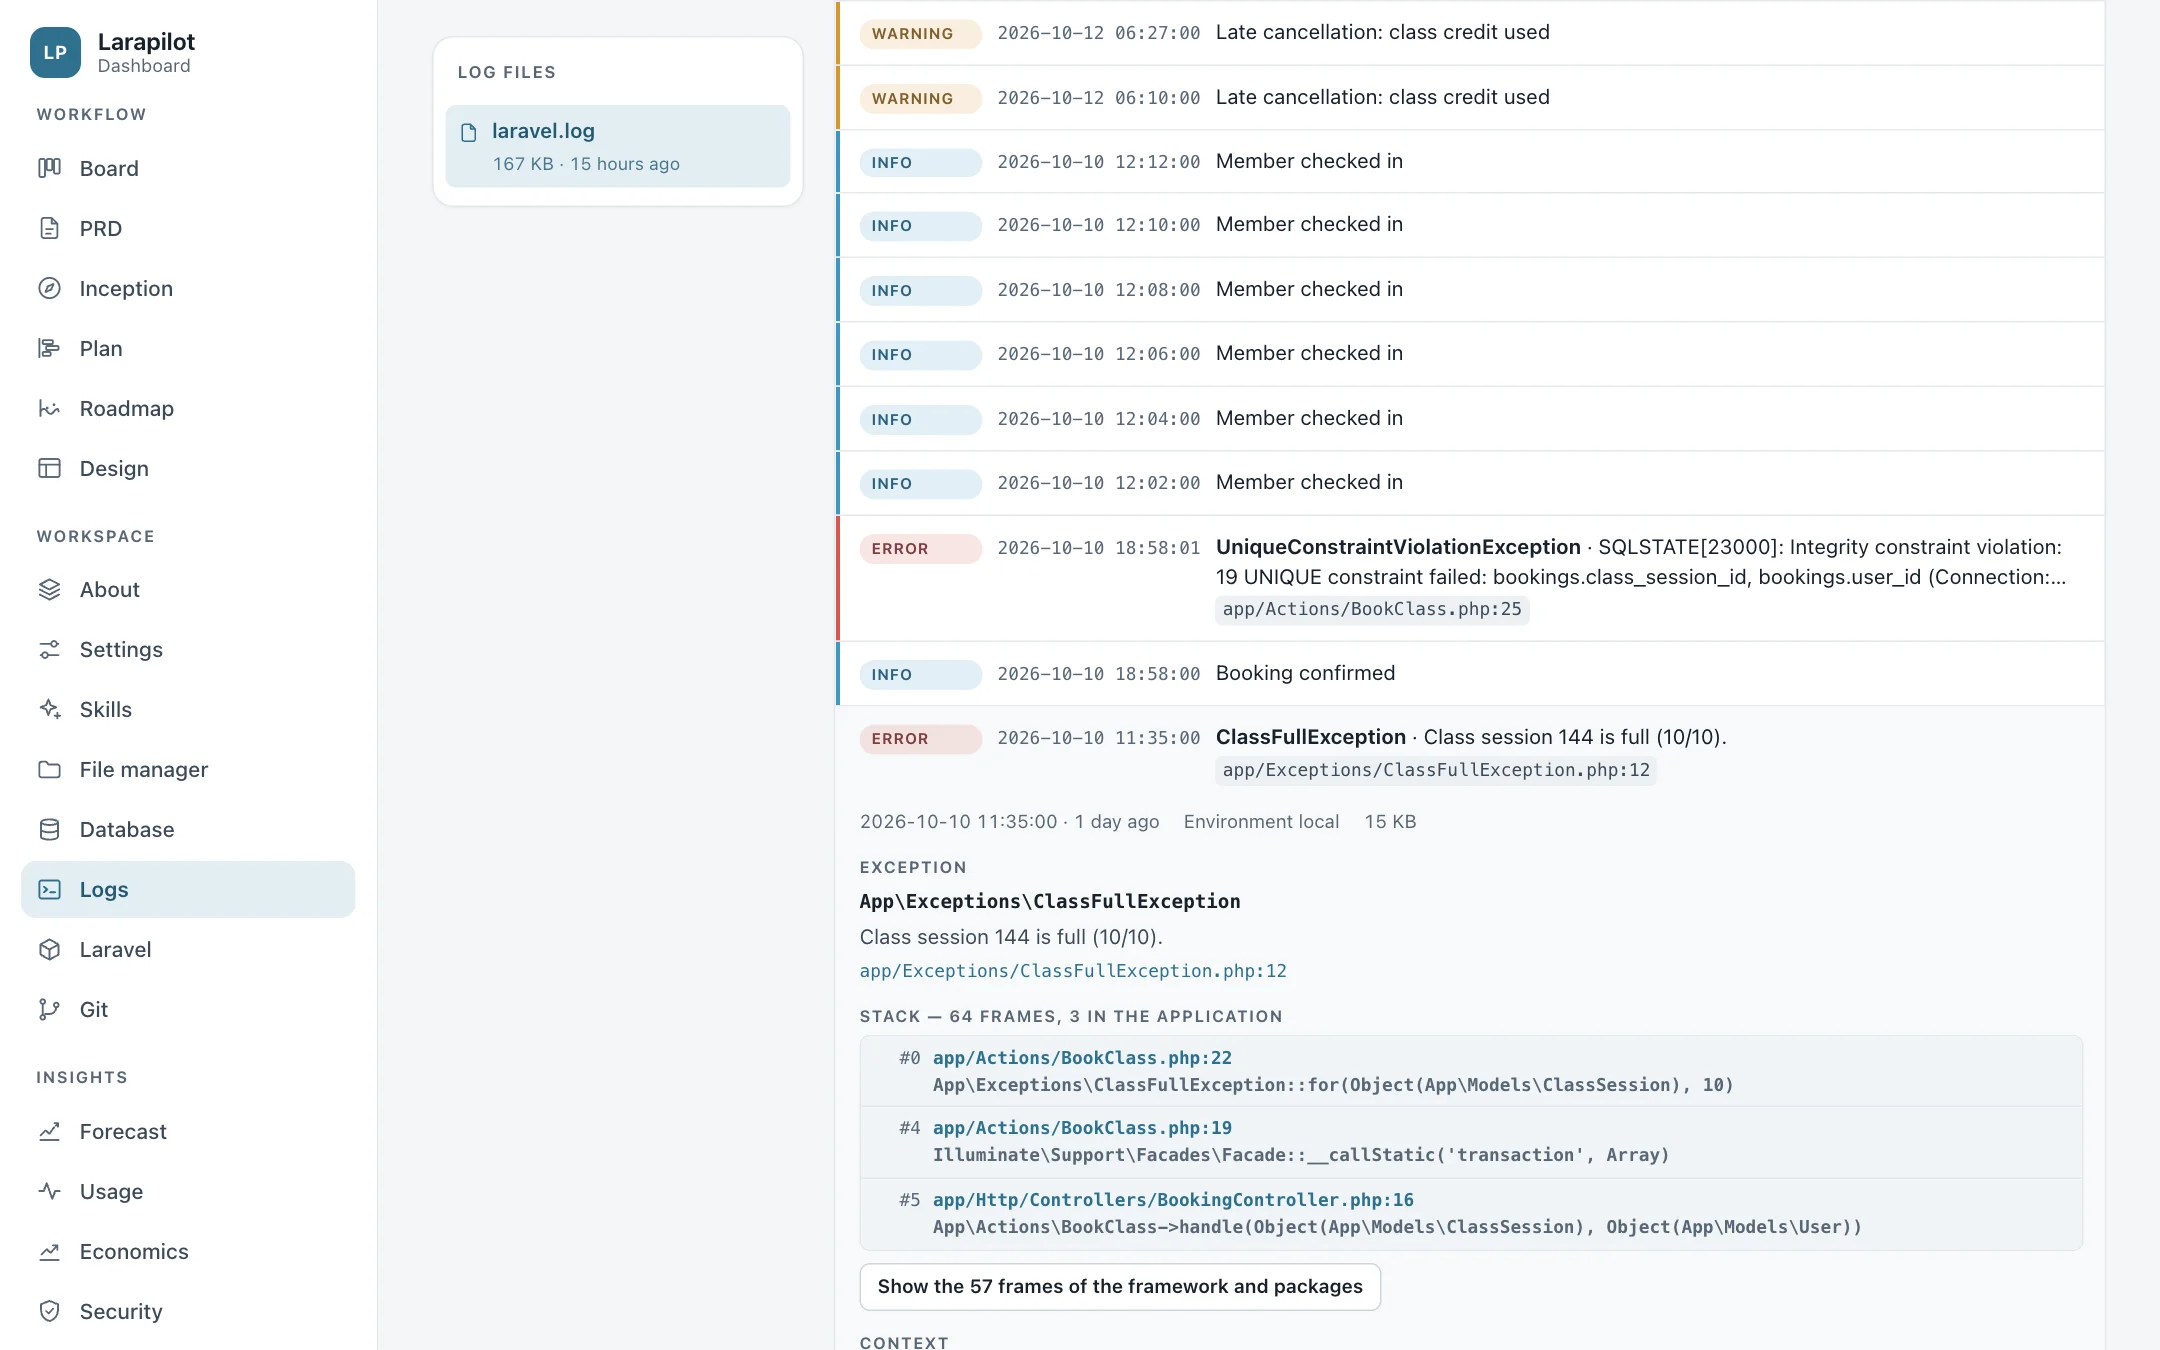Collapse the ClassFullException error entry
The image size is (2160, 1350).
pyautogui.click(x=1471, y=754)
